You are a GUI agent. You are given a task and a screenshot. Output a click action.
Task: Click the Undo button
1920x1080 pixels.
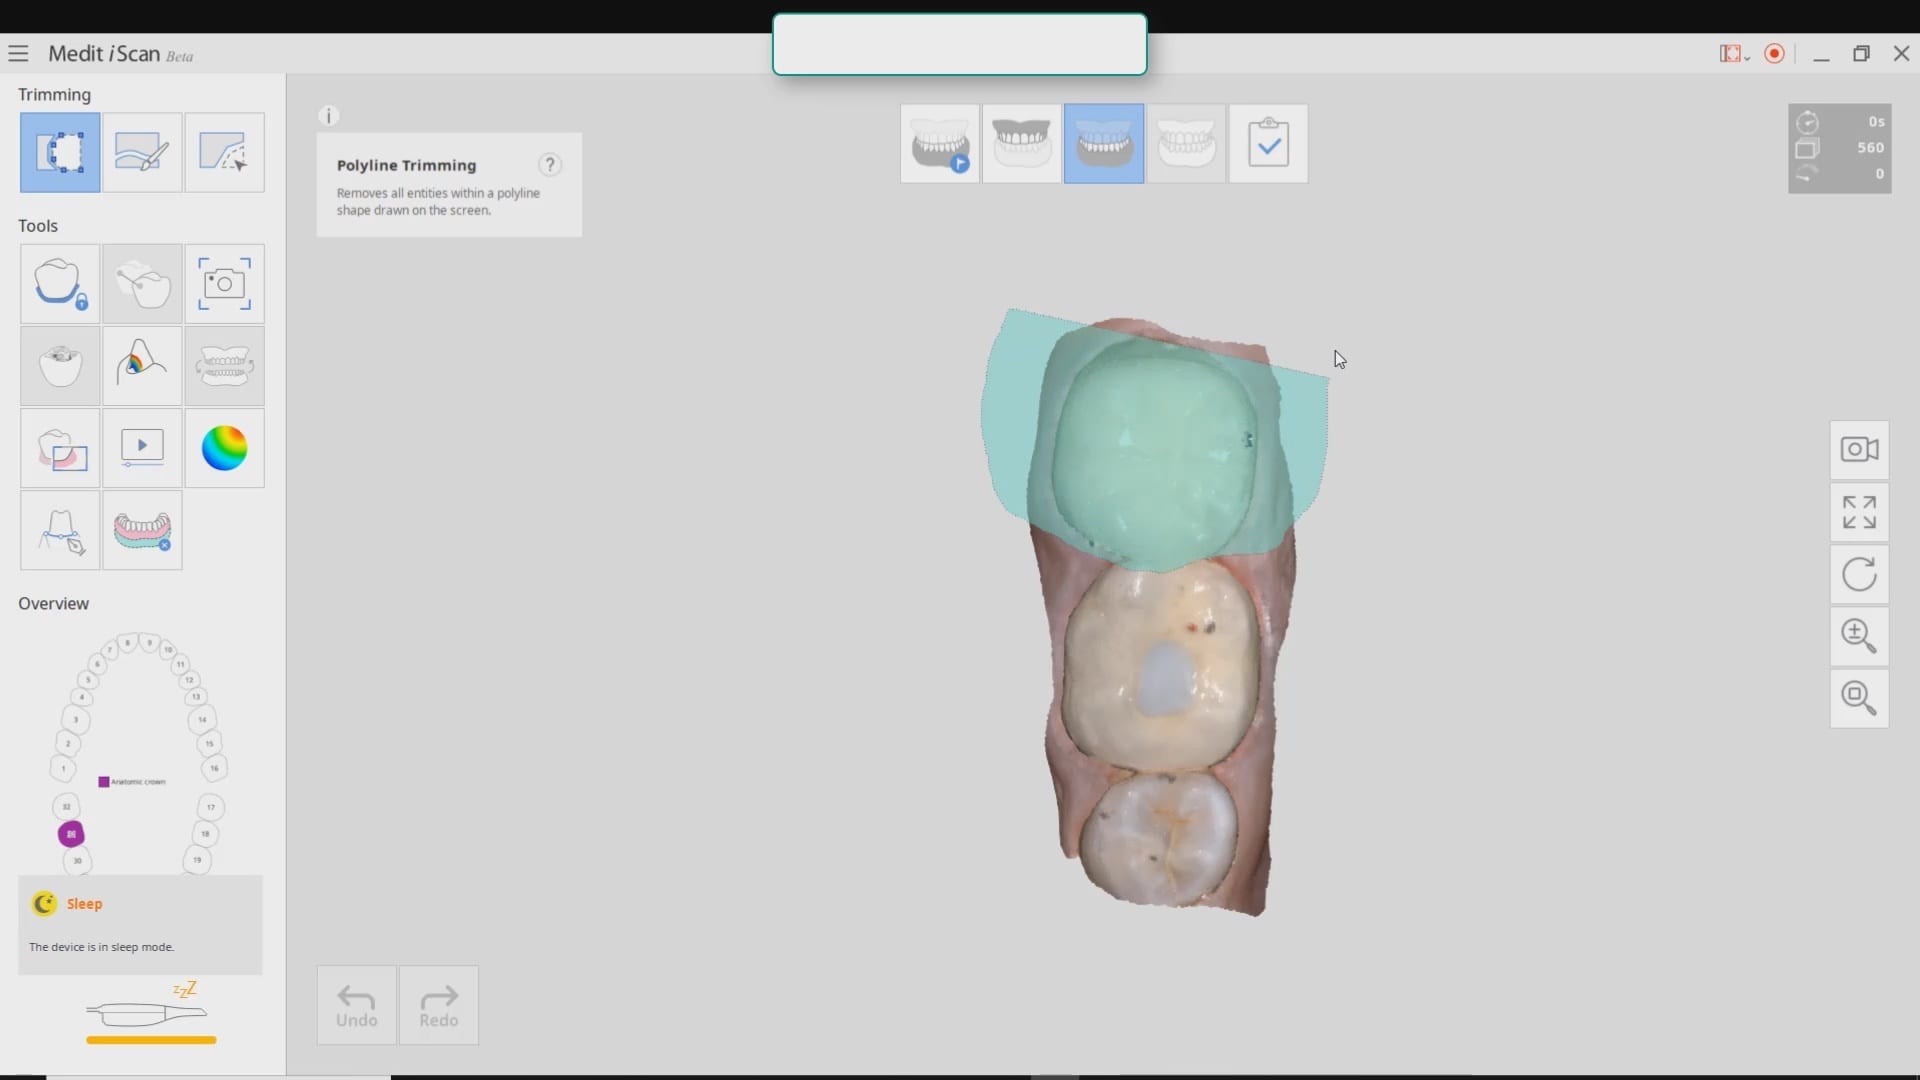click(x=356, y=1005)
